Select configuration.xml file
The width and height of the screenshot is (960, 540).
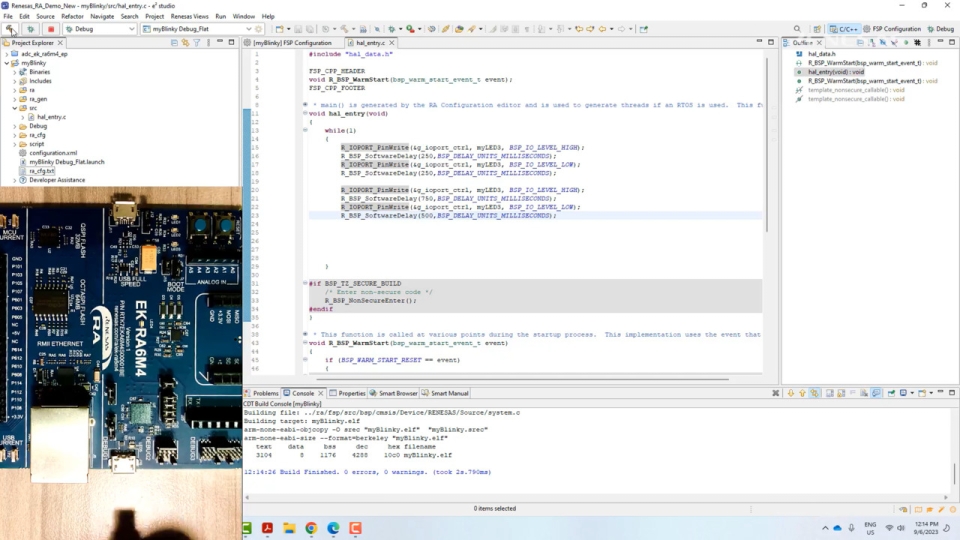click(53, 153)
